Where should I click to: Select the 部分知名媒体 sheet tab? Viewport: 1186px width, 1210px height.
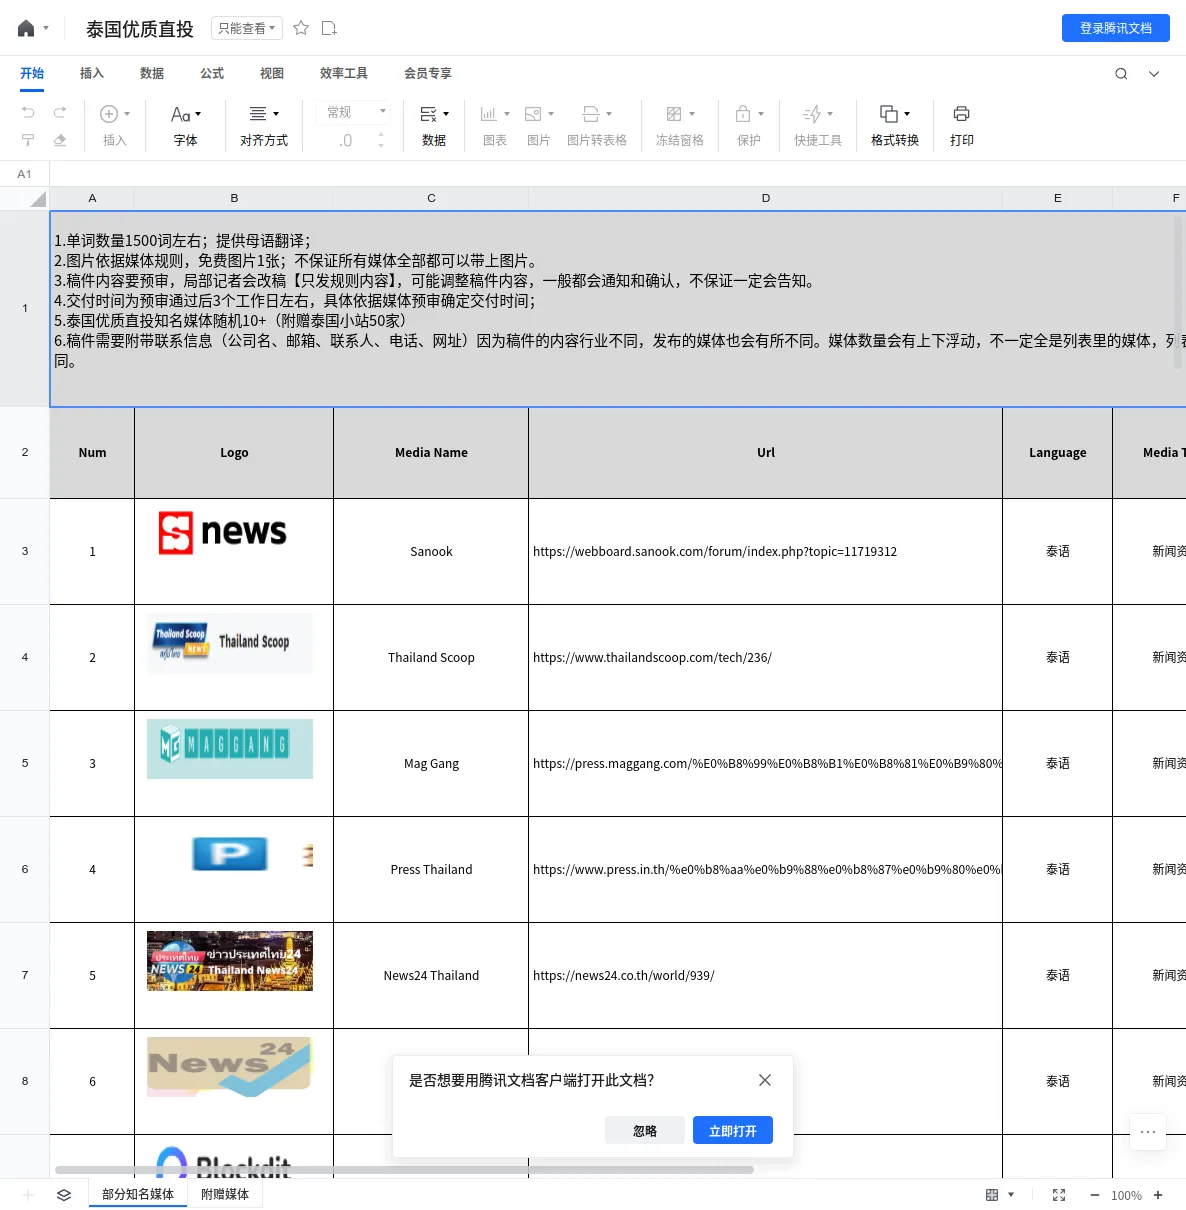point(138,1194)
